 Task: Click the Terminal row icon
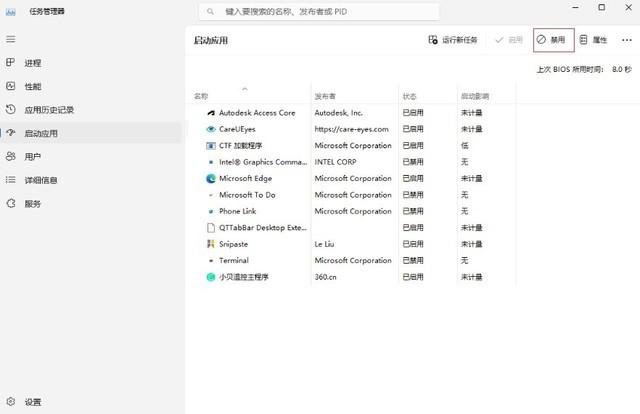211,260
